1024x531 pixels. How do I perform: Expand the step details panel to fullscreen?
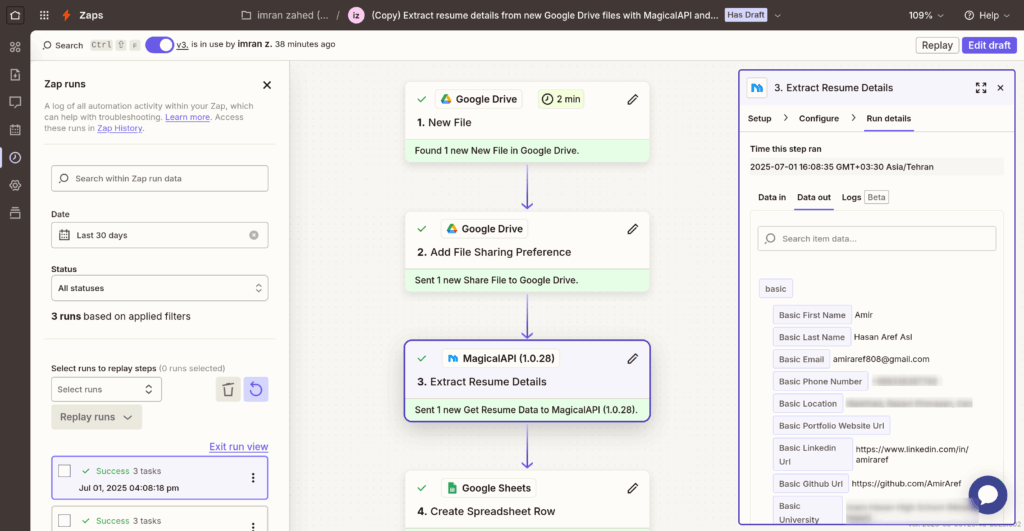981,88
